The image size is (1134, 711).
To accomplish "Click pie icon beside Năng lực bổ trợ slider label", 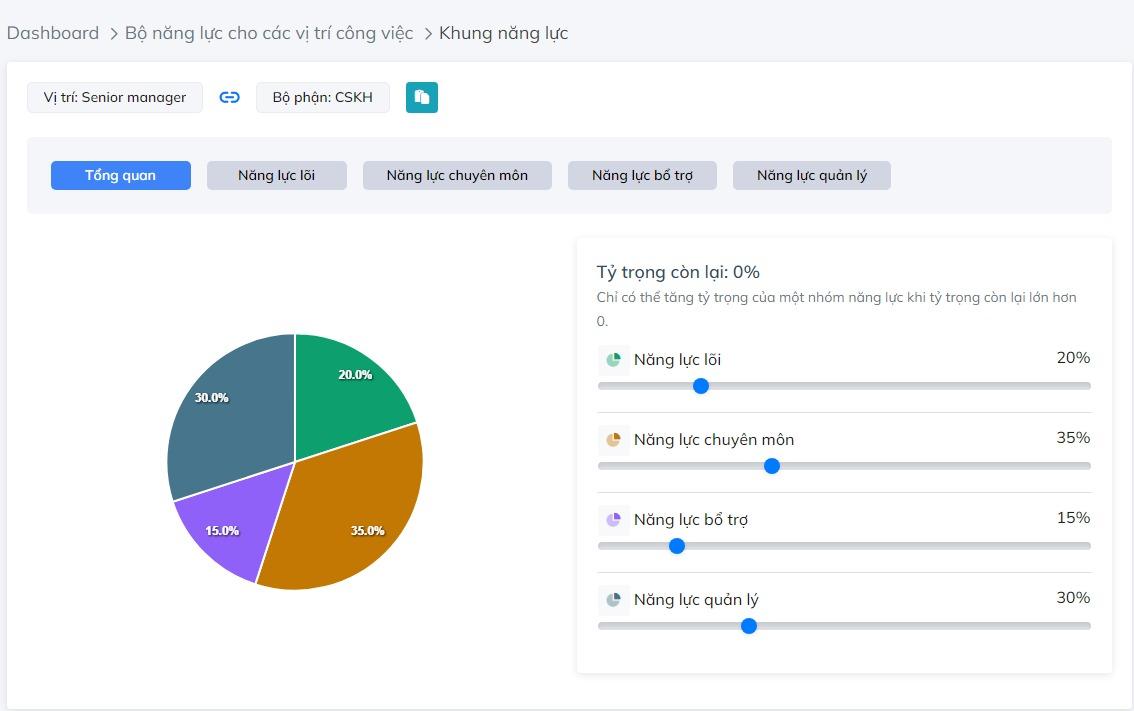I will tap(613, 520).
